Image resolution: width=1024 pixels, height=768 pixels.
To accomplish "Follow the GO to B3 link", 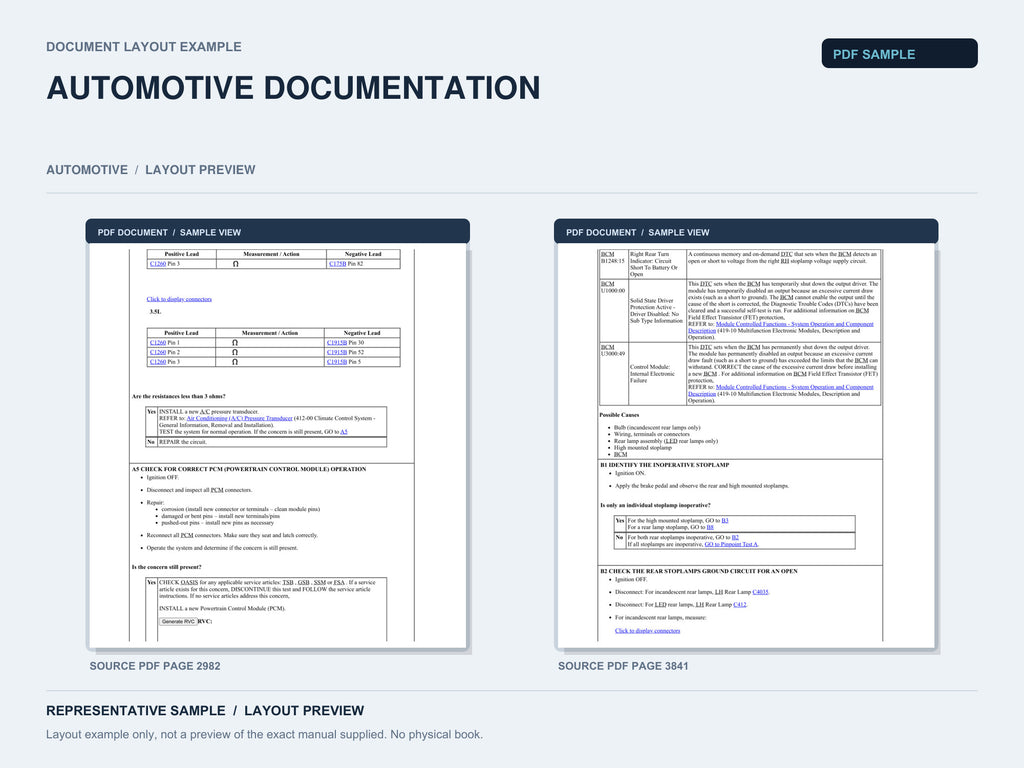I will (x=725, y=520).
